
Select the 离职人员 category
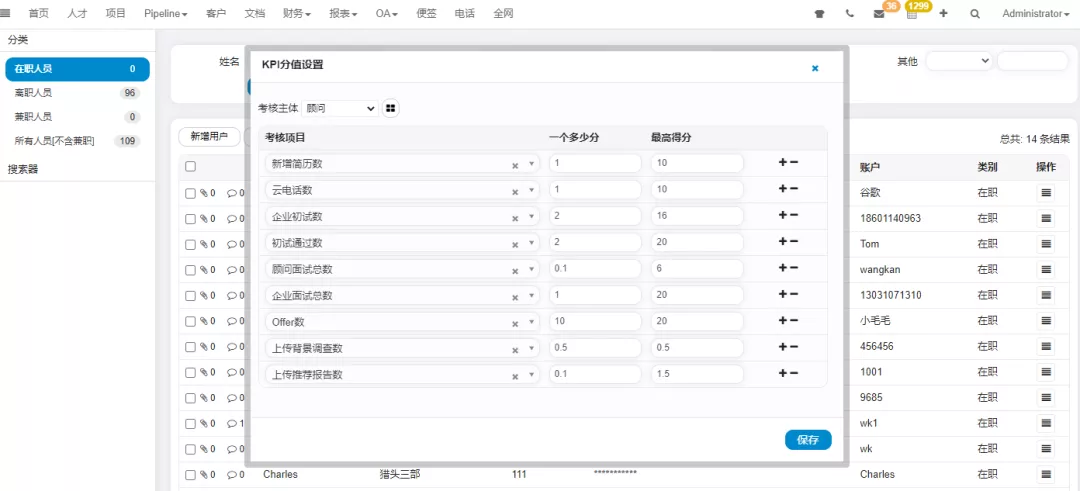click(x=75, y=93)
